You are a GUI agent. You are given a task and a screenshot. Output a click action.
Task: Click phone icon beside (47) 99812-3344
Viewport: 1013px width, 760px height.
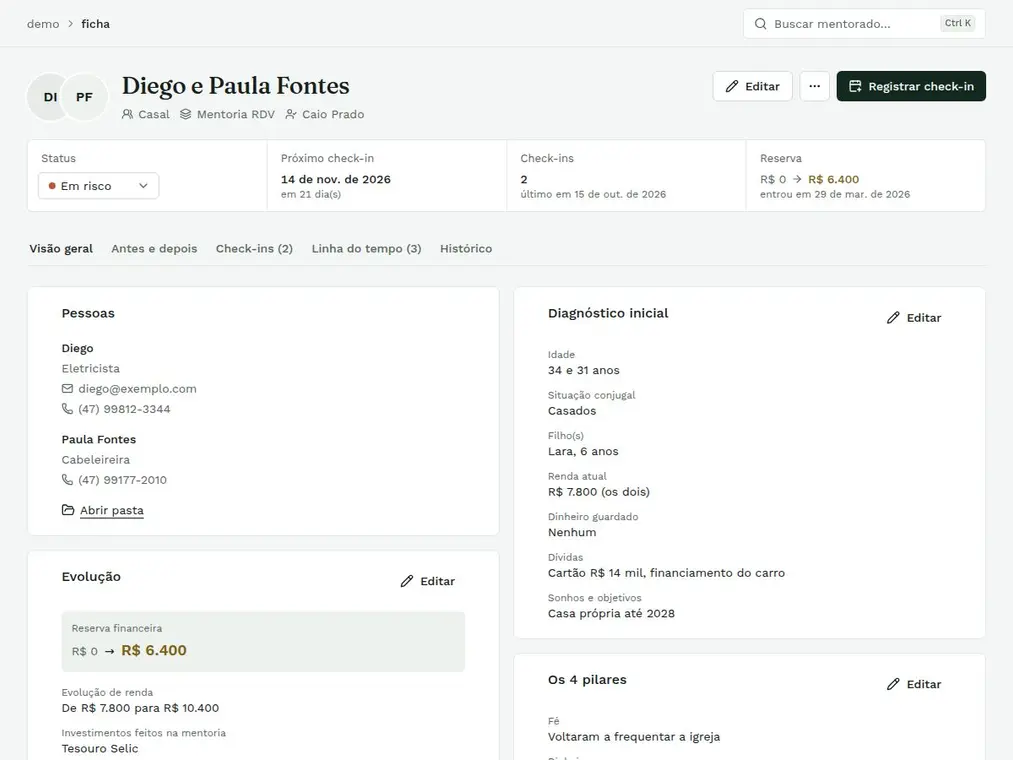point(67,409)
